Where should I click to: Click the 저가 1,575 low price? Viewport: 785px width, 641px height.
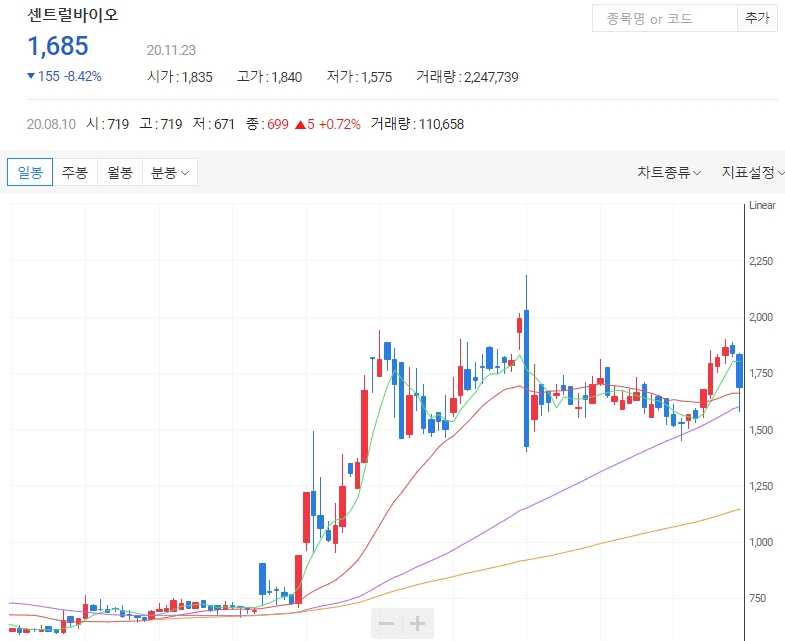[x=359, y=77]
